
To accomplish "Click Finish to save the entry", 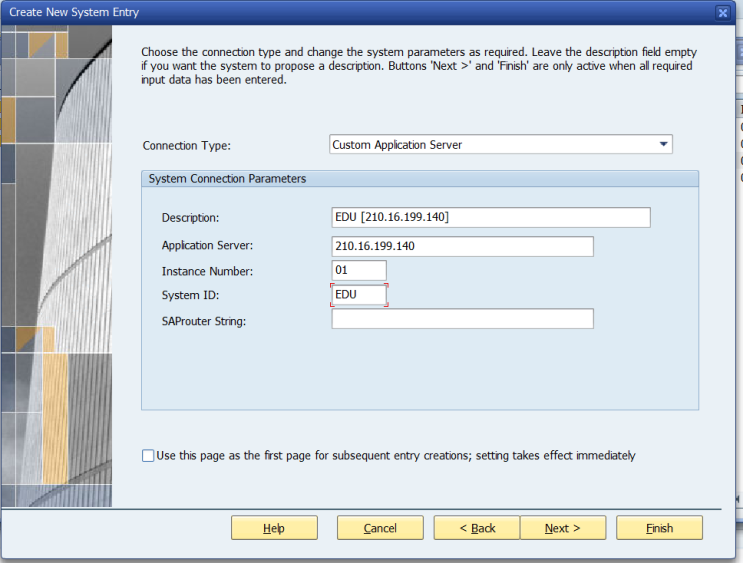I will [659, 528].
